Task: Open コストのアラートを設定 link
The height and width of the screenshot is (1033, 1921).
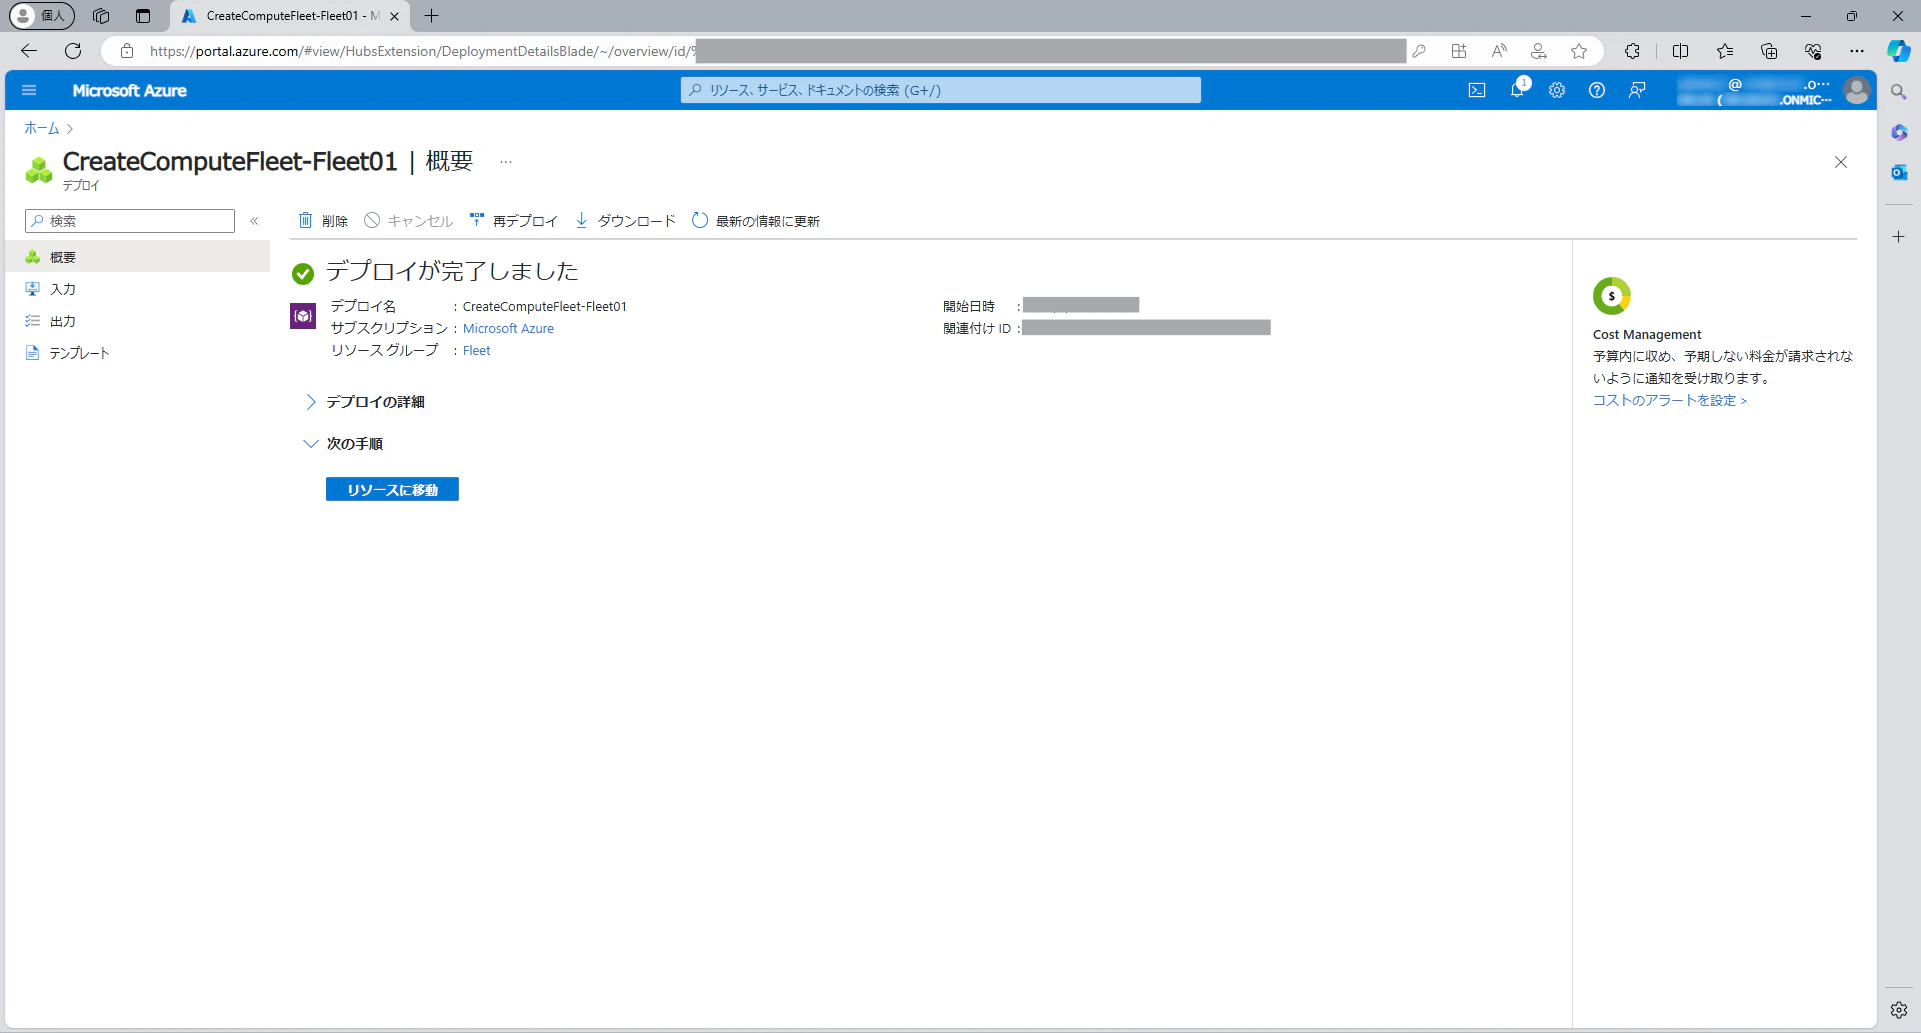Action: coord(1669,400)
